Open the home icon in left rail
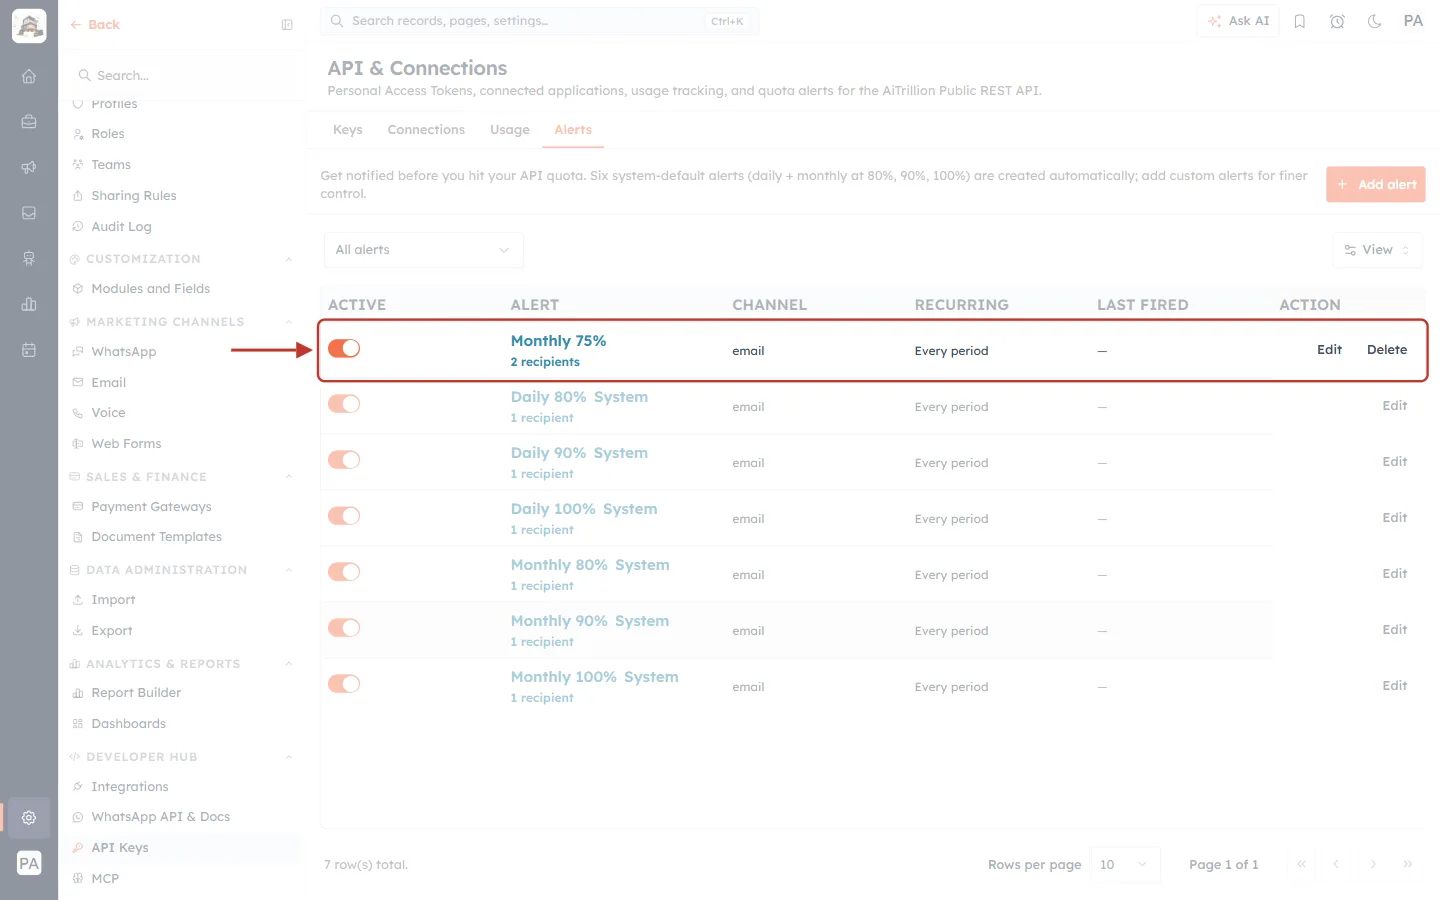Screen dimensions: 1440x900 29,76
